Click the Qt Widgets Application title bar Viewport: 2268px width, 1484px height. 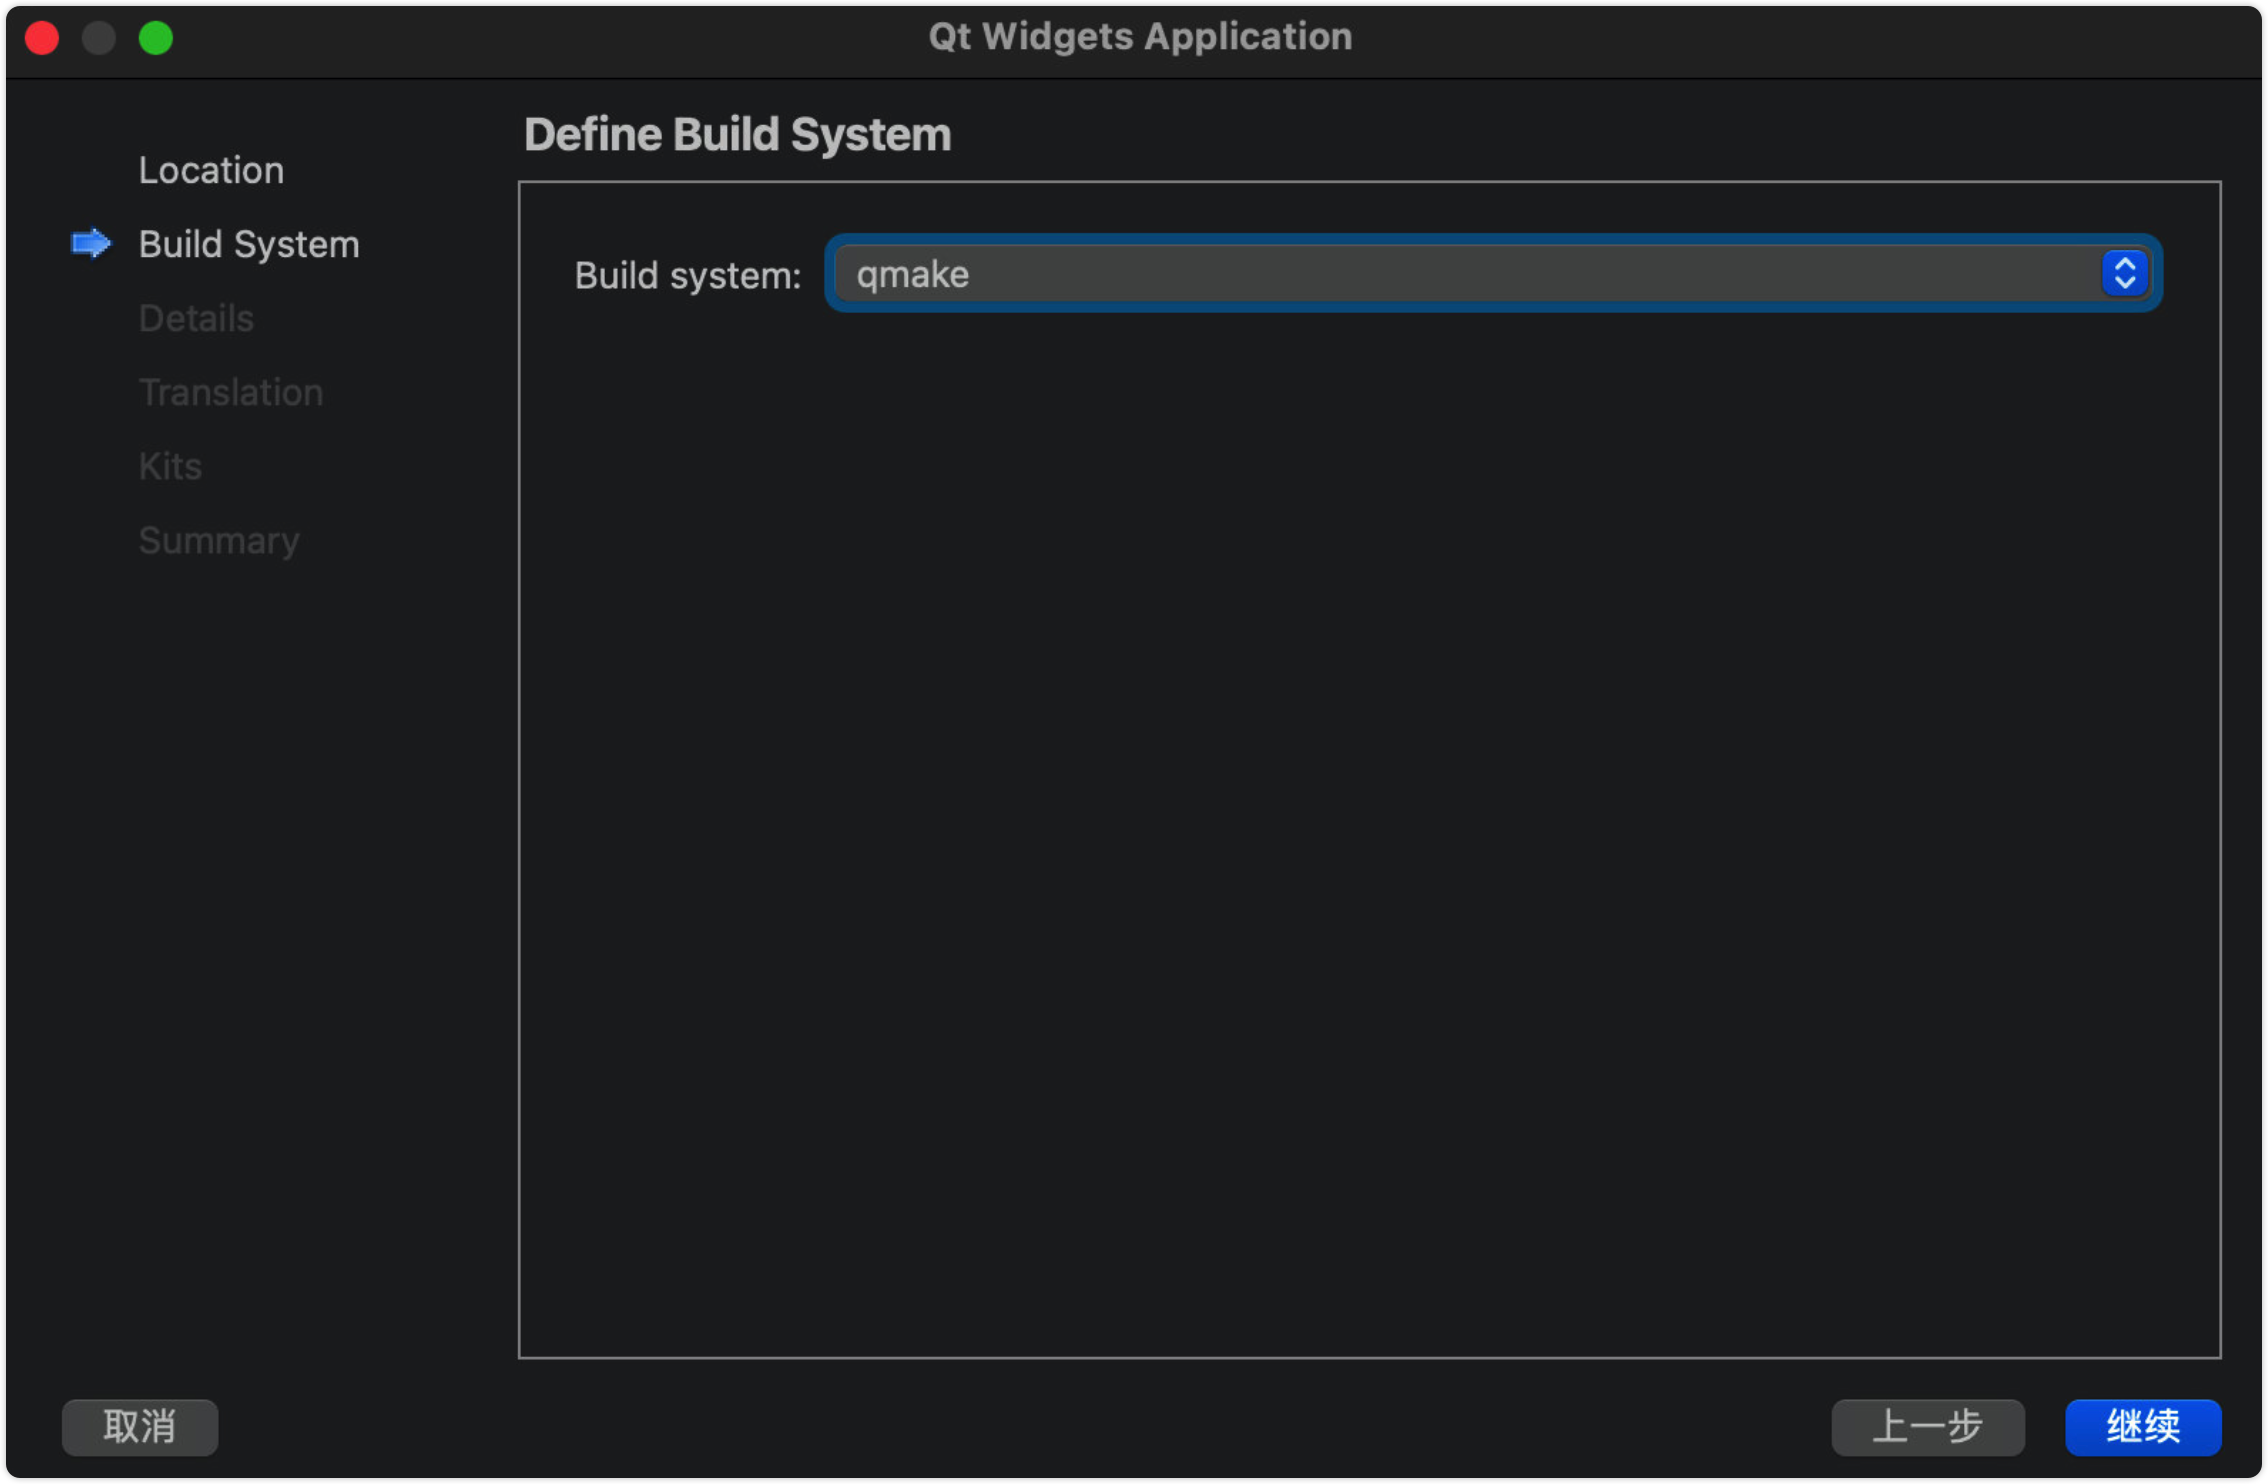(1139, 37)
